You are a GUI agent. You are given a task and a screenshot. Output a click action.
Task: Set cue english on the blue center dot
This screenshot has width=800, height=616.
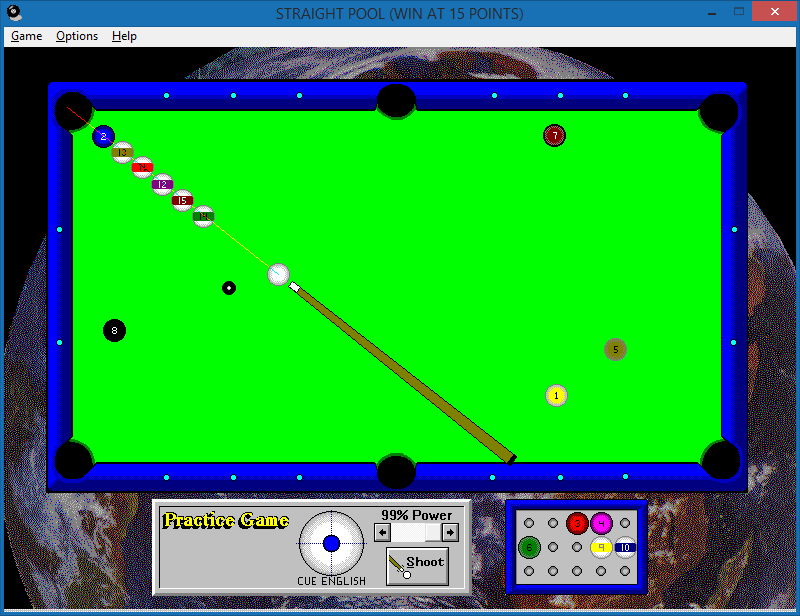click(332, 544)
